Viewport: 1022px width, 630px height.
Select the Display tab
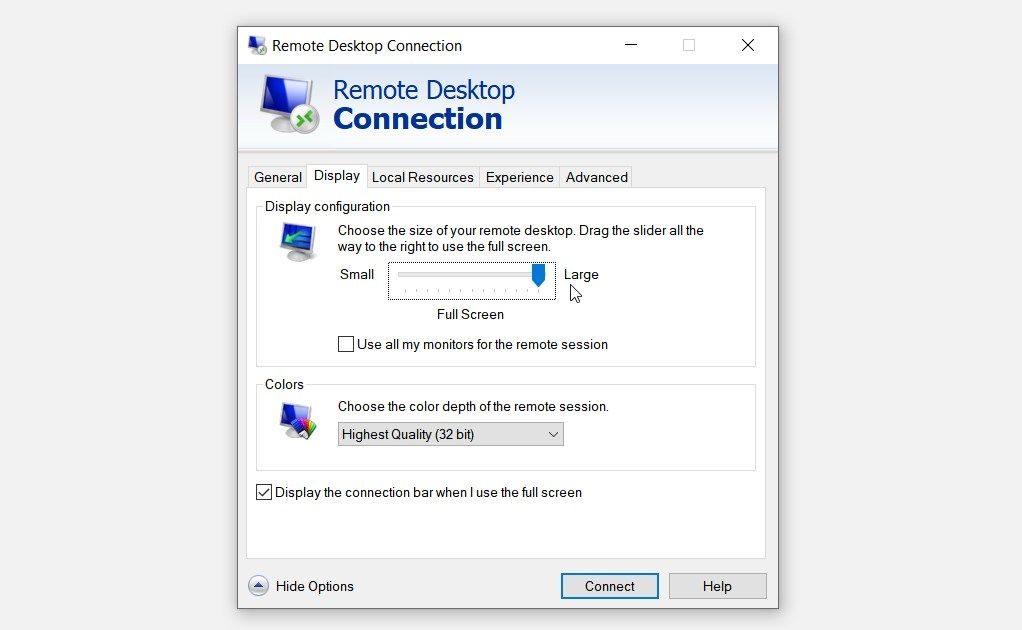(337, 176)
